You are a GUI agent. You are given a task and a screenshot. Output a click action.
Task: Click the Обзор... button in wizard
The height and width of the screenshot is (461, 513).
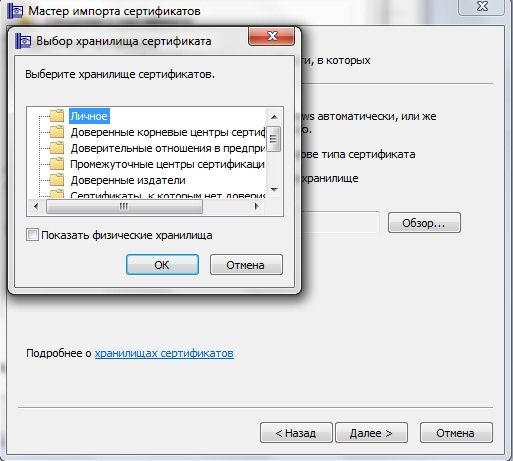tap(424, 222)
